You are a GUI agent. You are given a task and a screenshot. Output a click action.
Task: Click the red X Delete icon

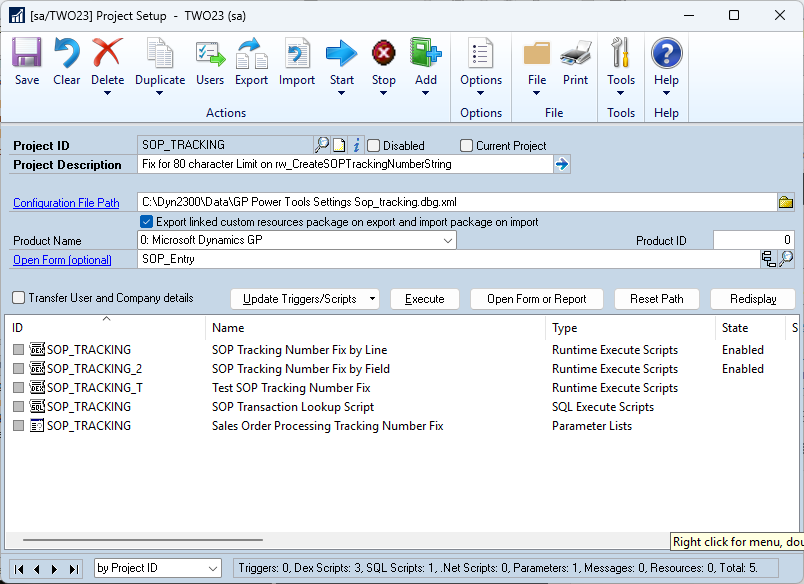tap(108, 52)
